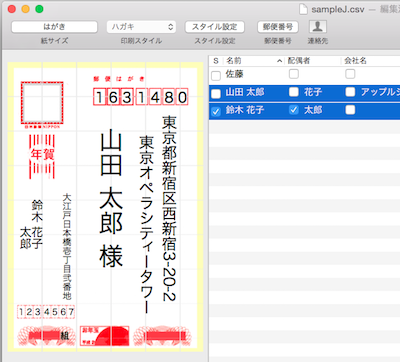Screen dimensions: 400x362
Task: Click the sampleJ.csv document icon in title bar
Action: (x=303, y=9)
